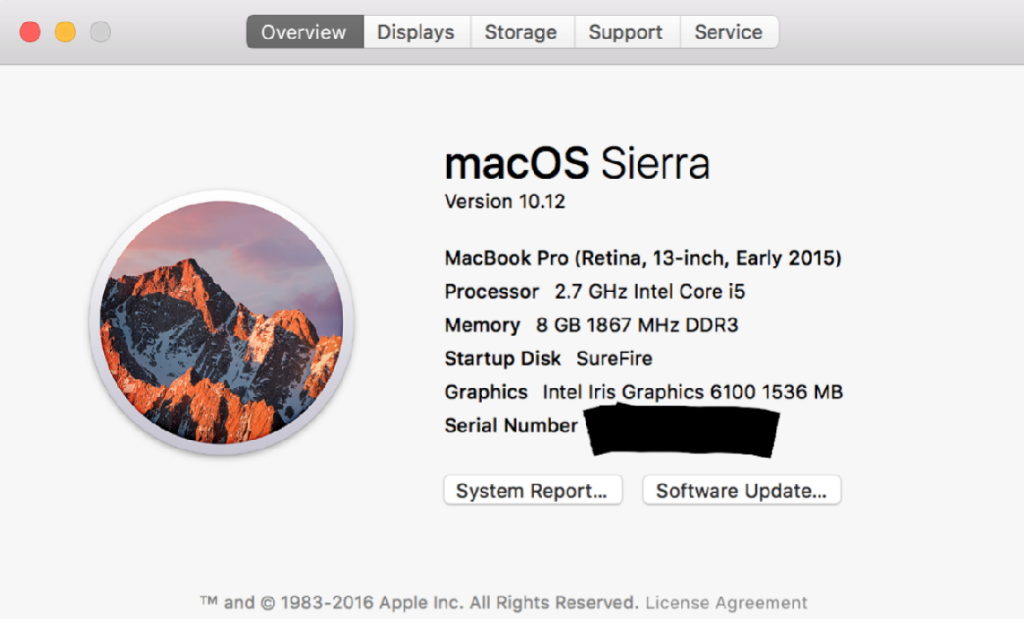Open the Displays tab

(x=415, y=32)
